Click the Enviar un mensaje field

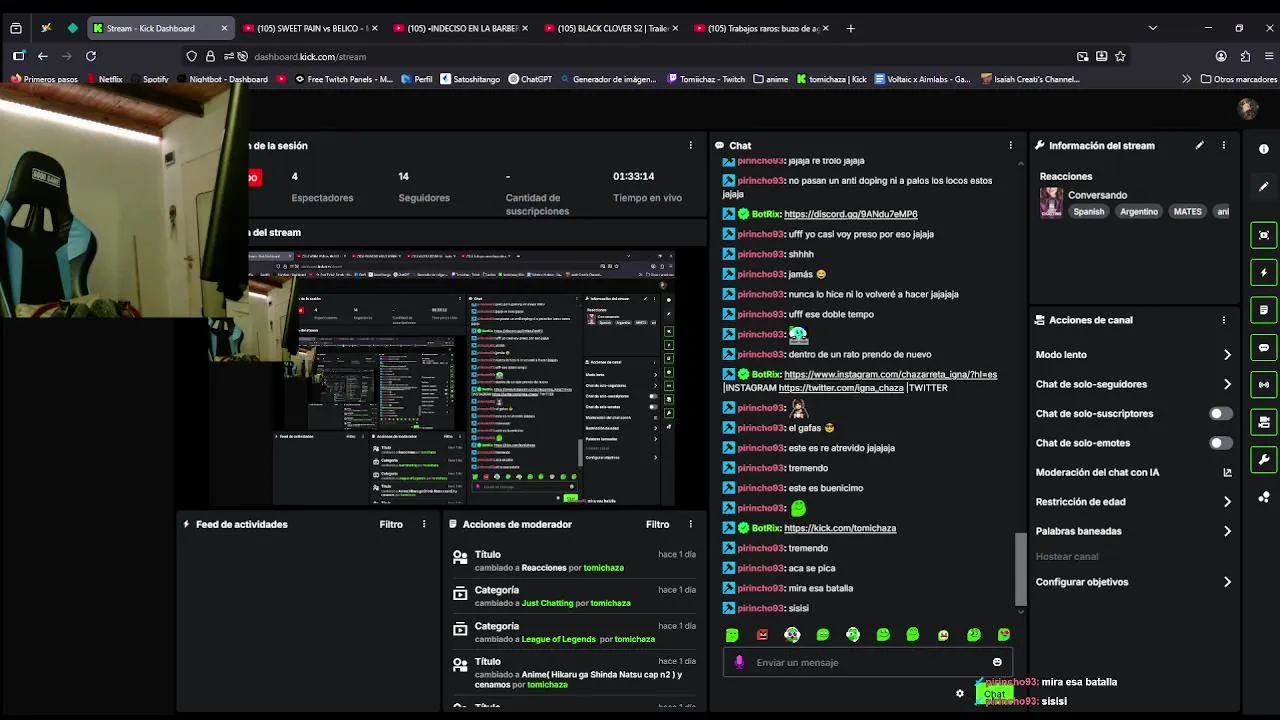click(868, 662)
